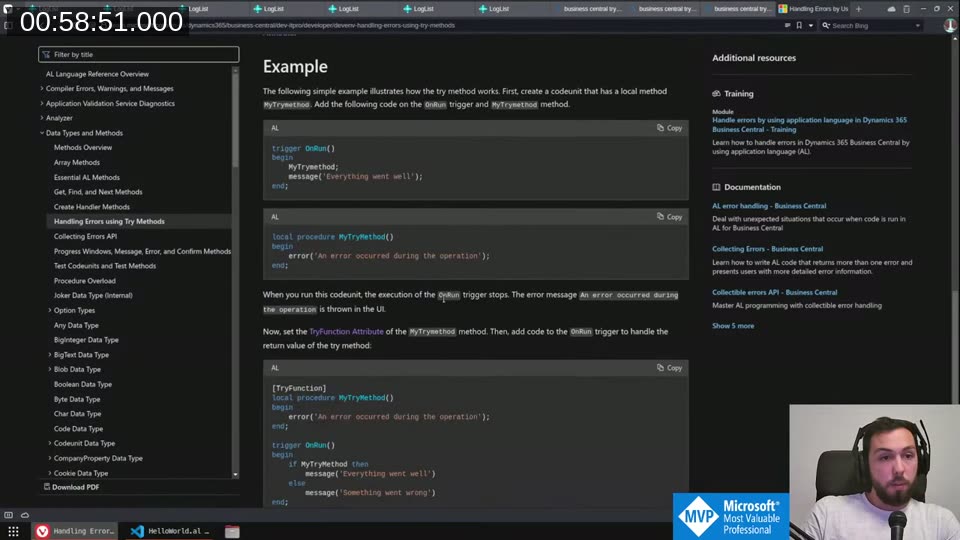The image size is (960, 540).
Task: Copy the first OnRun trigger code block
Action: [669, 128]
